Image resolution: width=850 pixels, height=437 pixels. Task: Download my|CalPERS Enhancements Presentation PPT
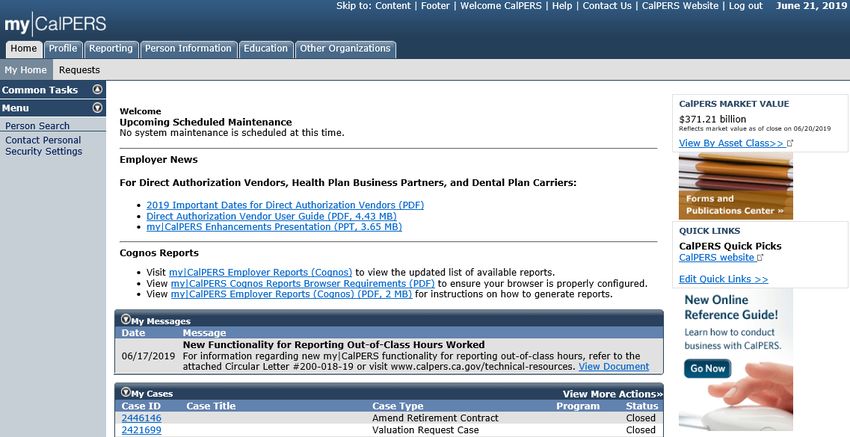click(x=274, y=227)
